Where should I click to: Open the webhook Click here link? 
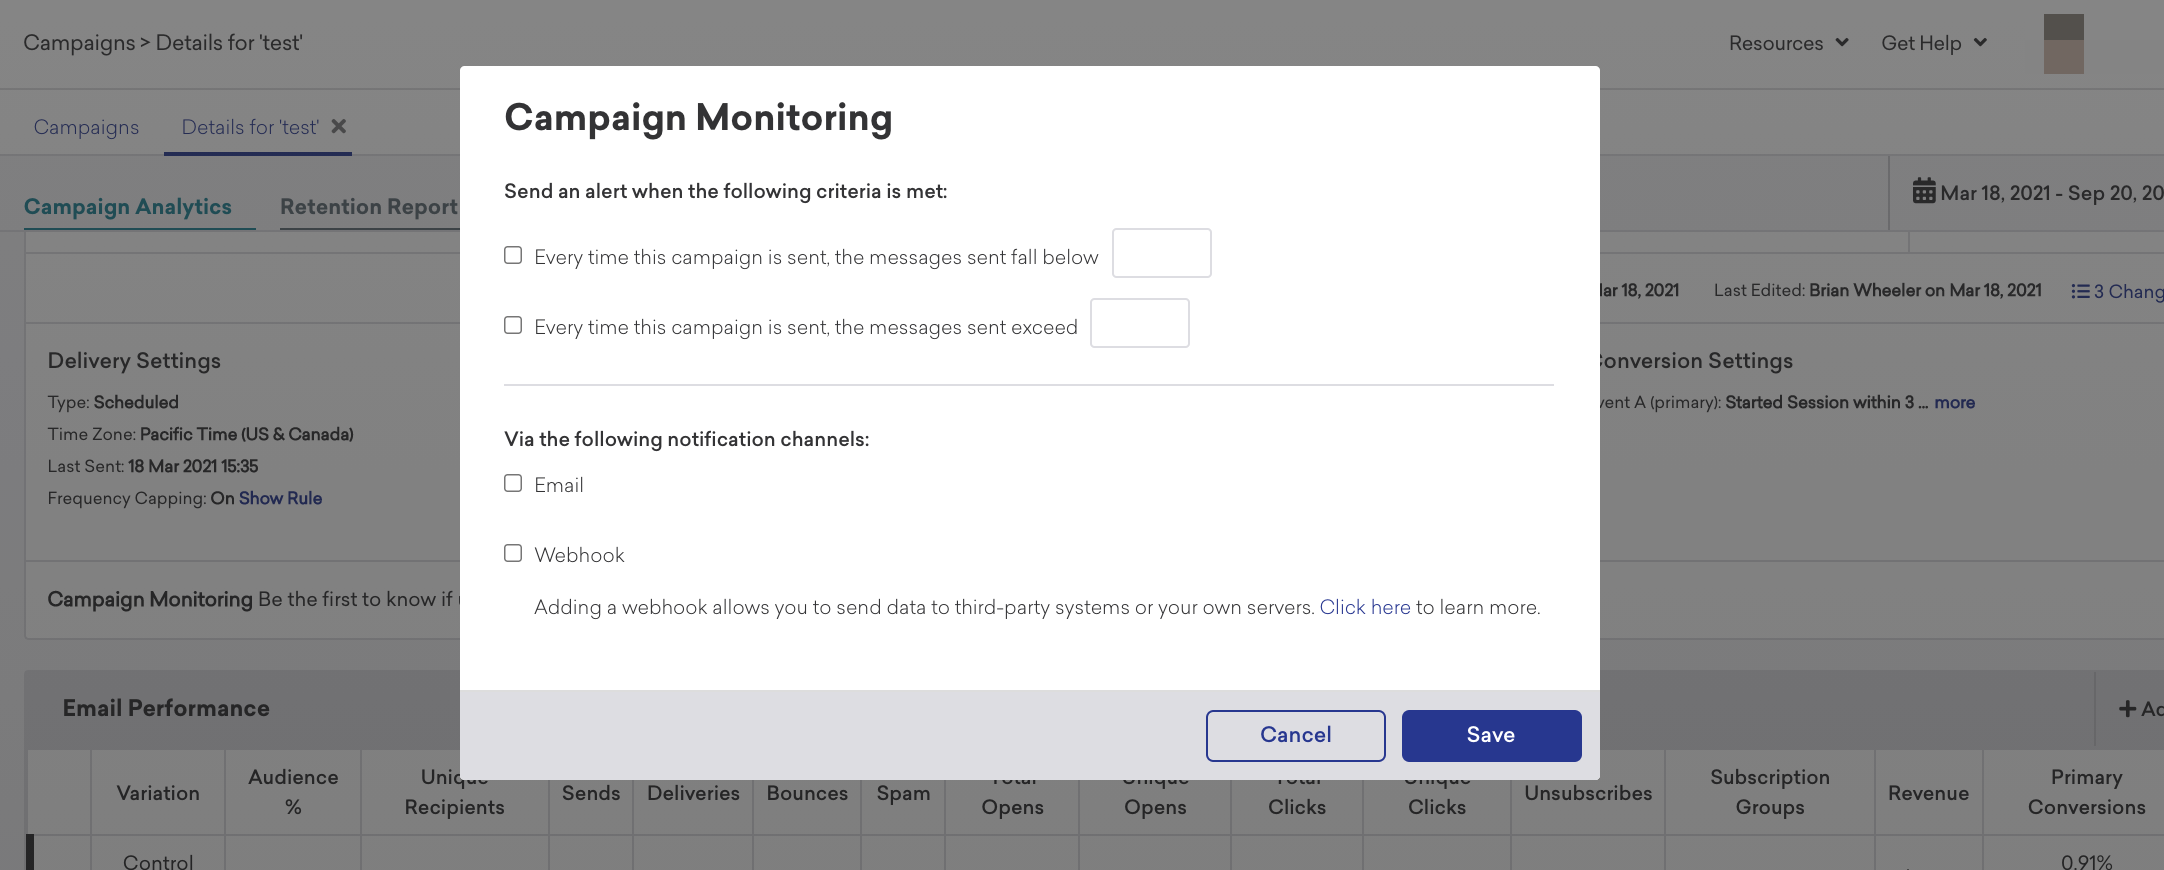pyautogui.click(x=1364, y=607)
